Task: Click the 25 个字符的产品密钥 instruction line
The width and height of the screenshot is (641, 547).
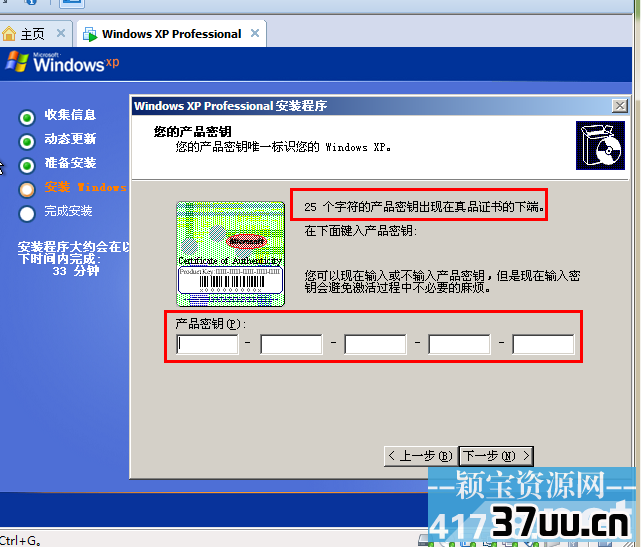Action: coord(424,207)
